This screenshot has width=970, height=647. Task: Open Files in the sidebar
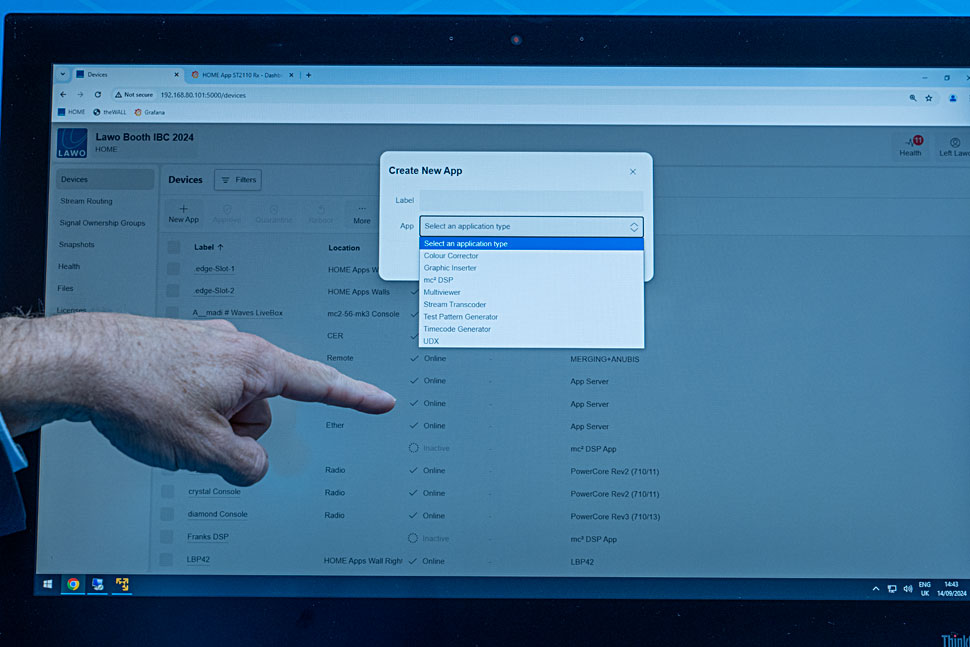(x=65, y=288)
